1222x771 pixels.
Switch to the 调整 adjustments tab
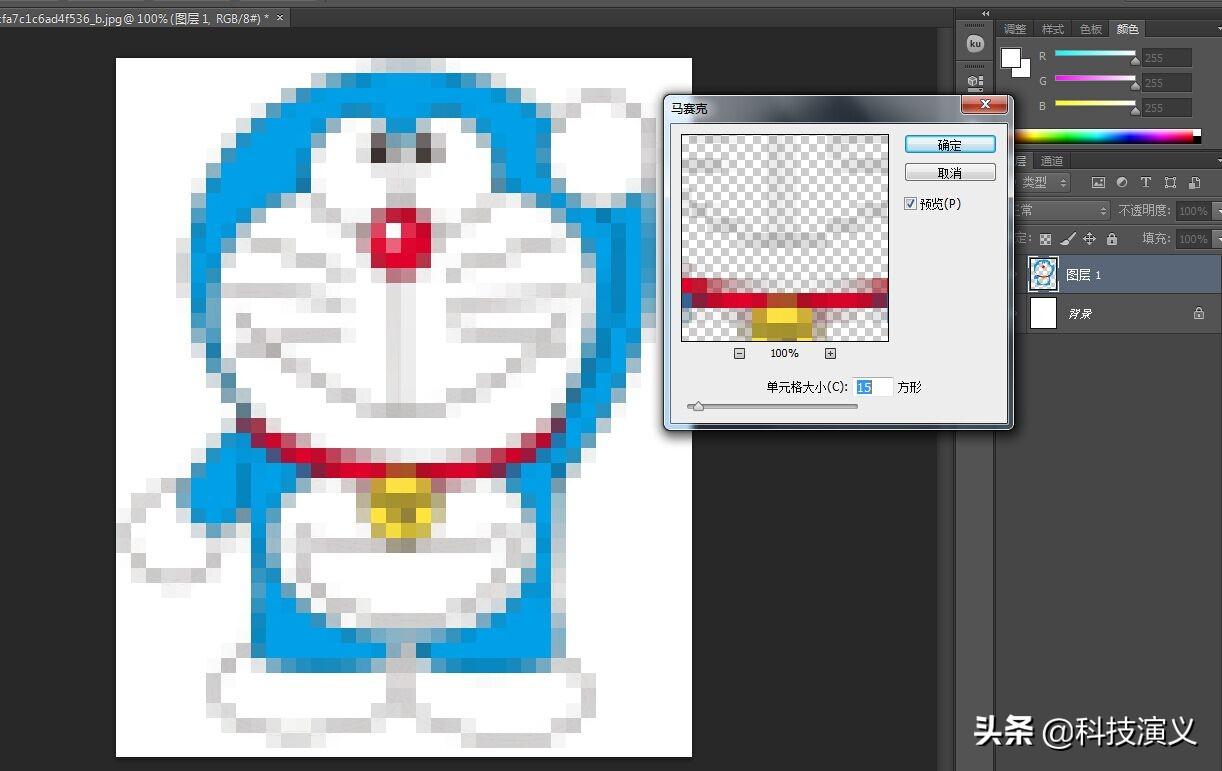[x=1015, y=29]
